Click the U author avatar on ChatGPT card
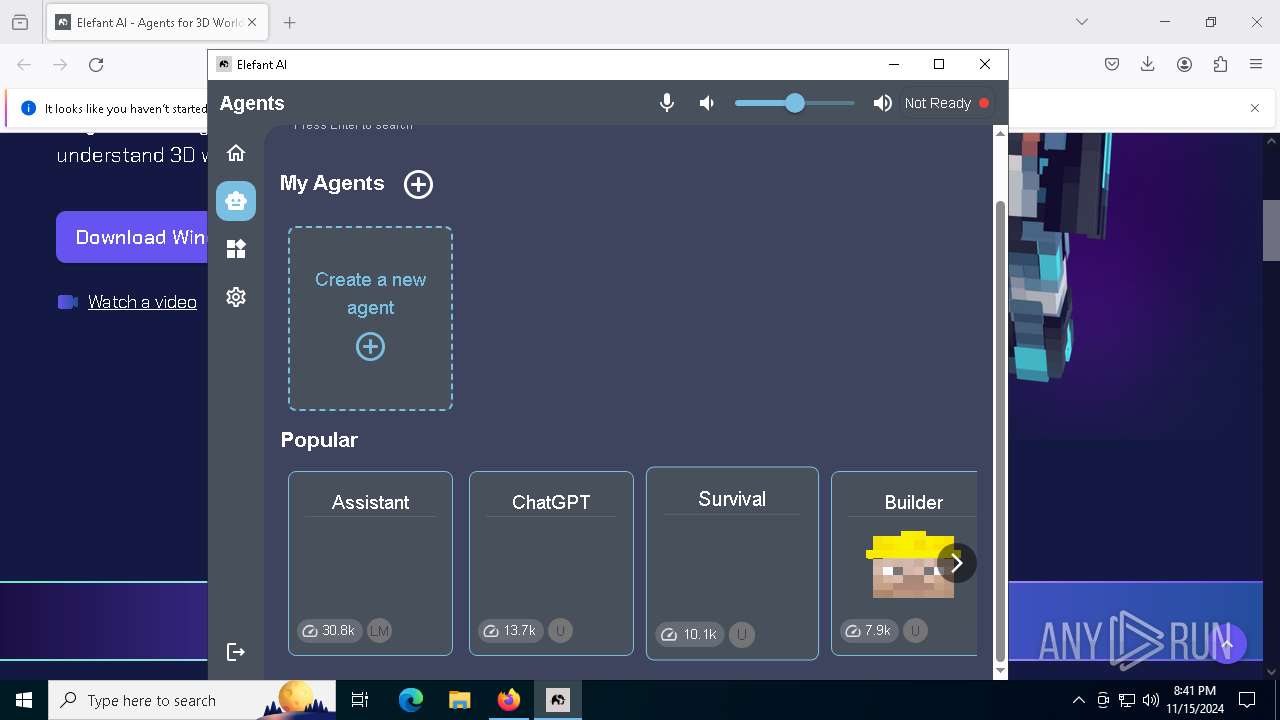The height and width of the screenshot is (720, 1280). click(560, 631)
